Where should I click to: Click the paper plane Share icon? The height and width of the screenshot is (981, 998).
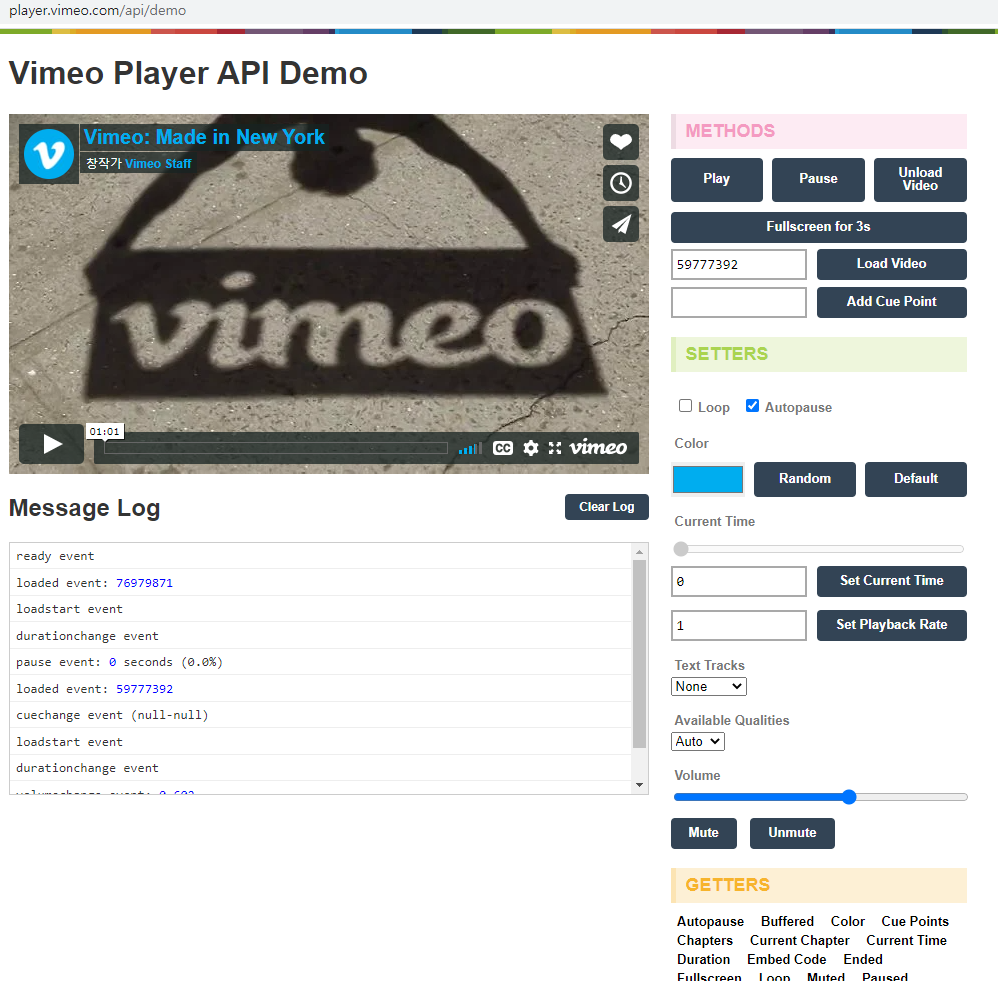point(621,224)
